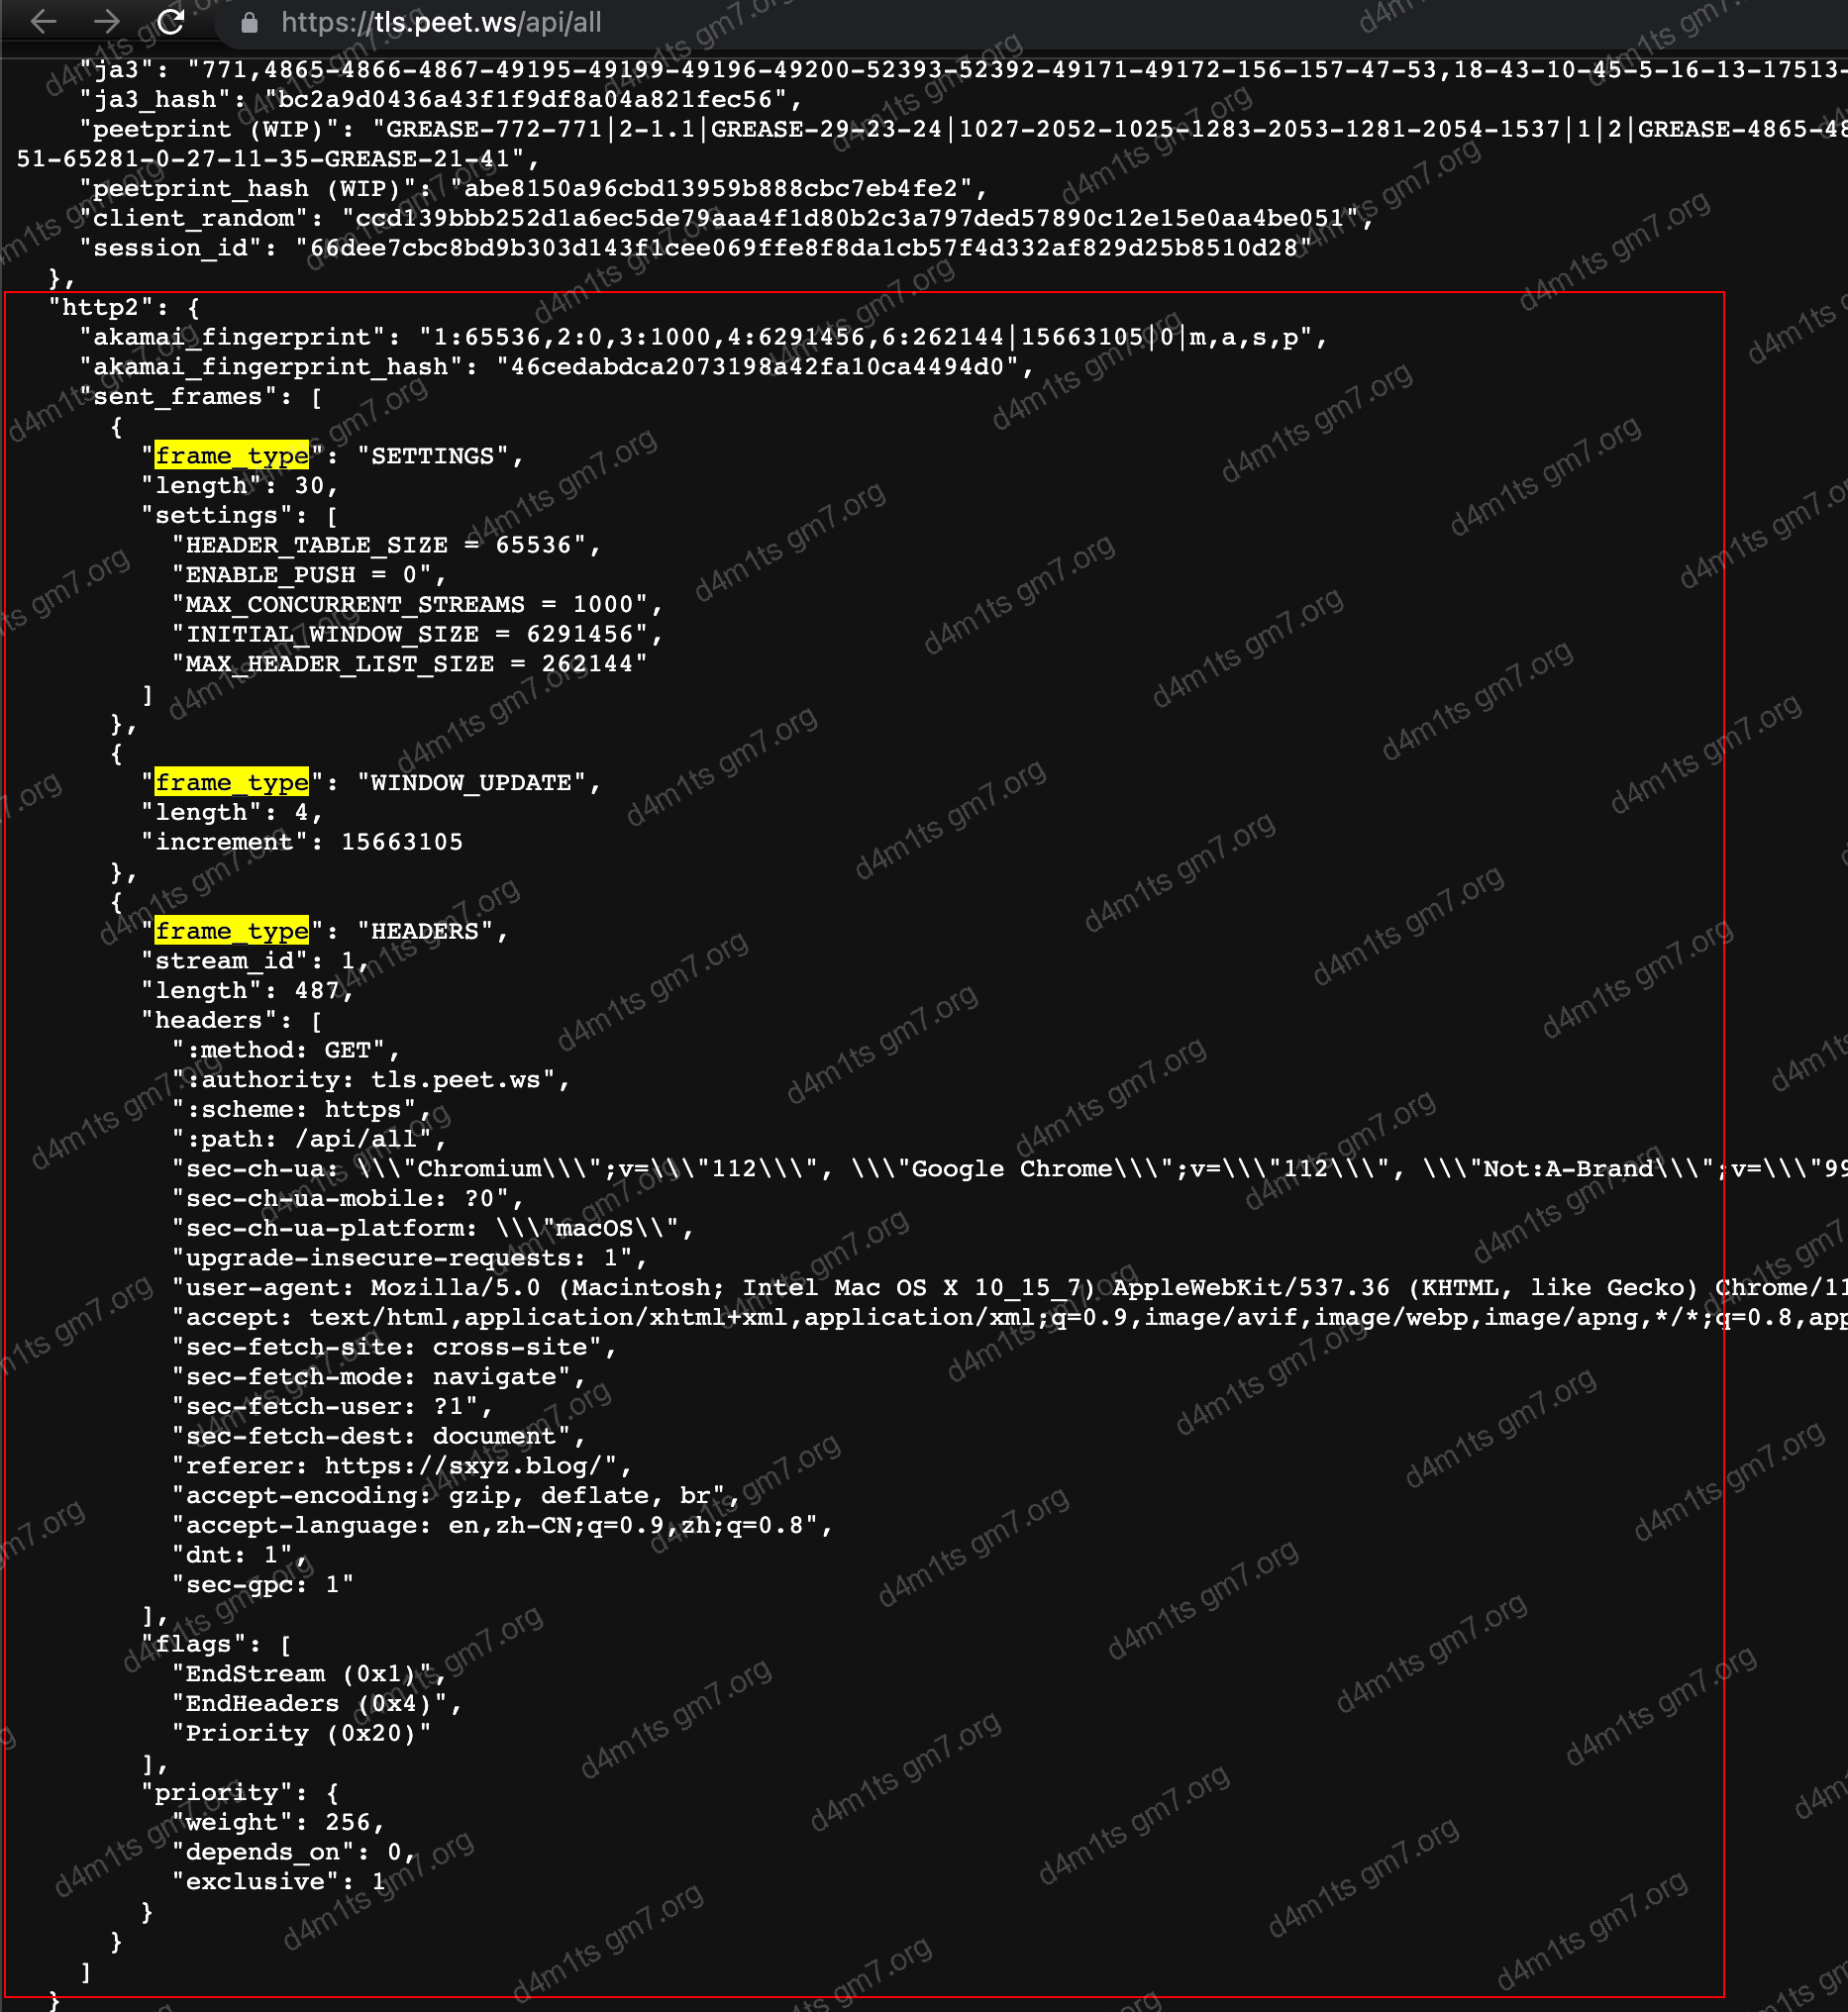The image size is (1848, 2012).
Task: Click the "EndHeaders (0x4)" flag
Action: coord(317,1704)
